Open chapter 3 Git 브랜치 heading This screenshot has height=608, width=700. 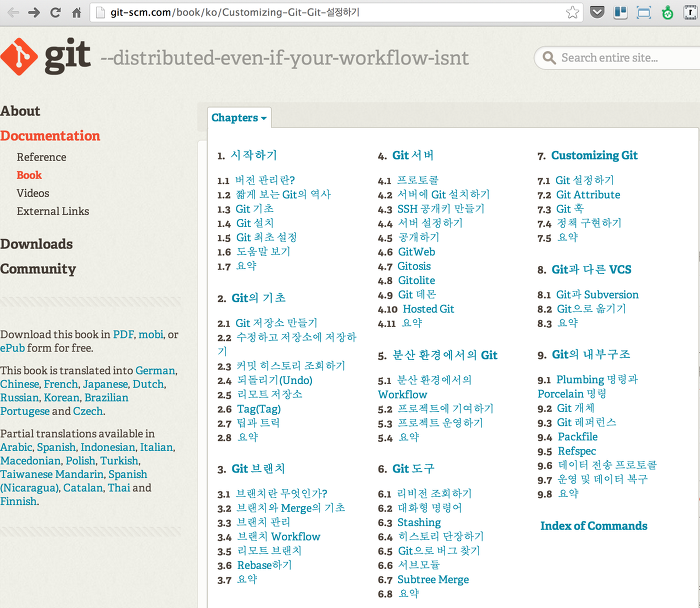coord(258,469)
